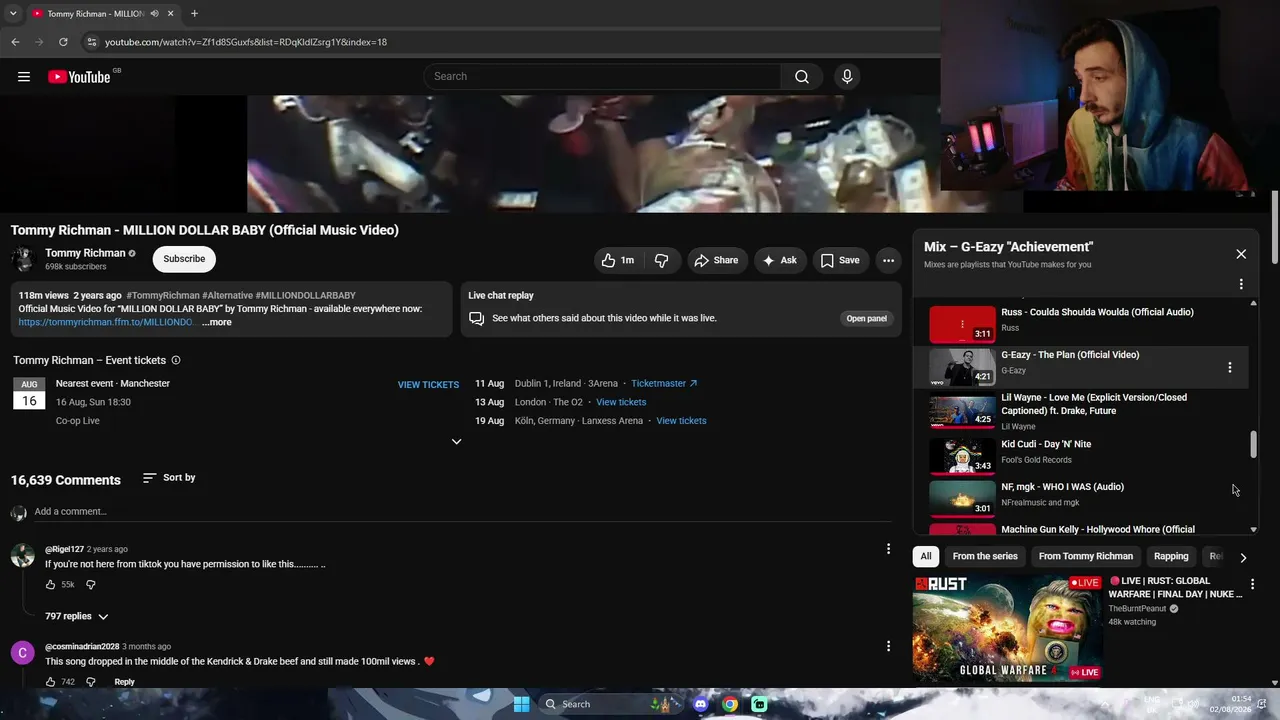This screenshot has width=1280, height=720.
Task: Mute the tab via speaker icon
Action: pyautogui.click(x=154, y=14)
